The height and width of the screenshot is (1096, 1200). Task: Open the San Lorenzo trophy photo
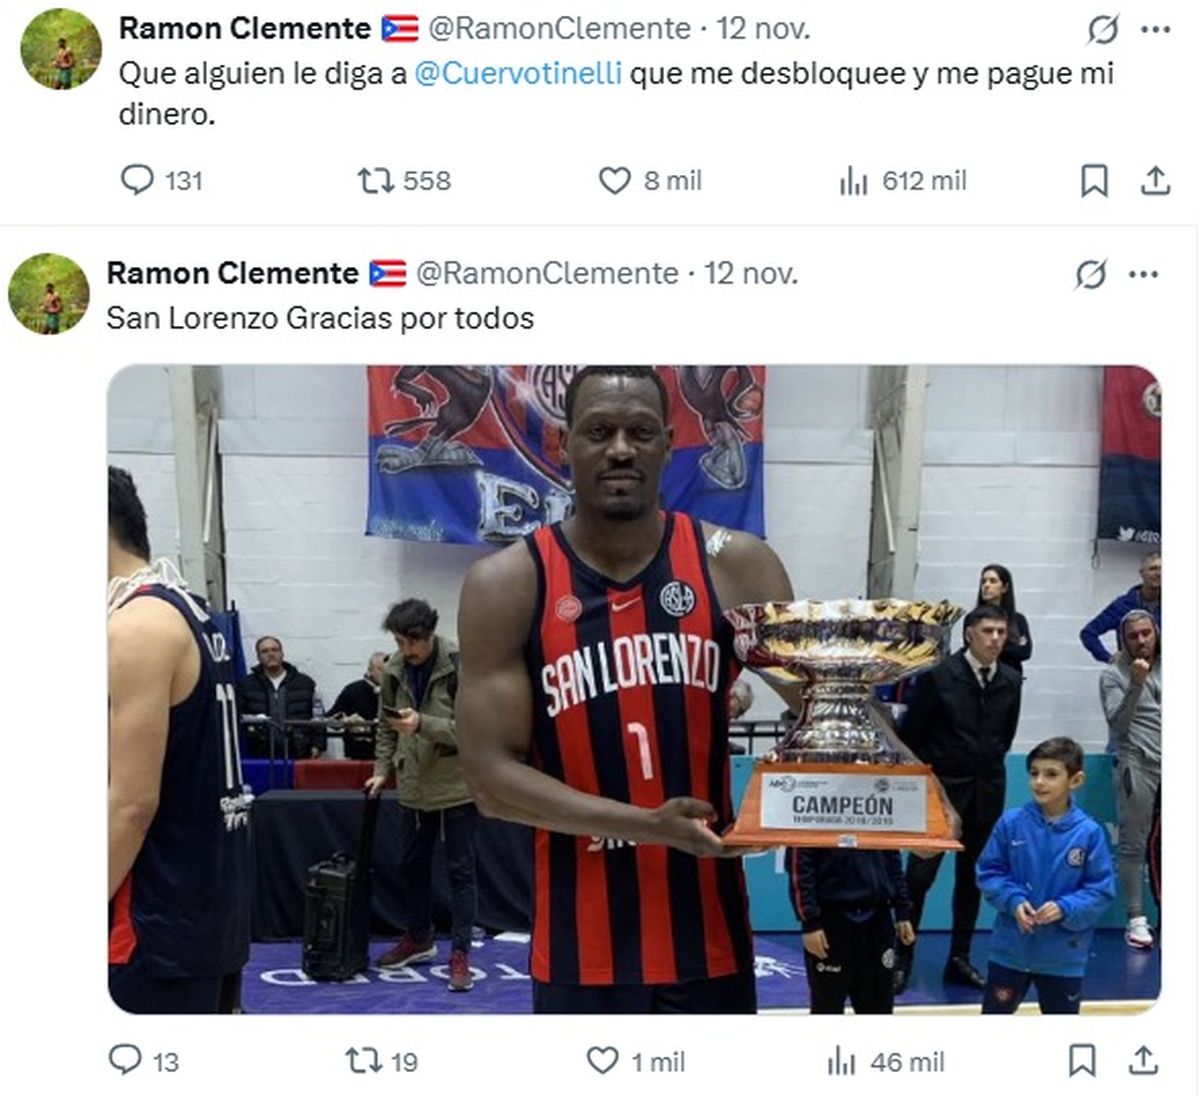click(x=634, y=689)
